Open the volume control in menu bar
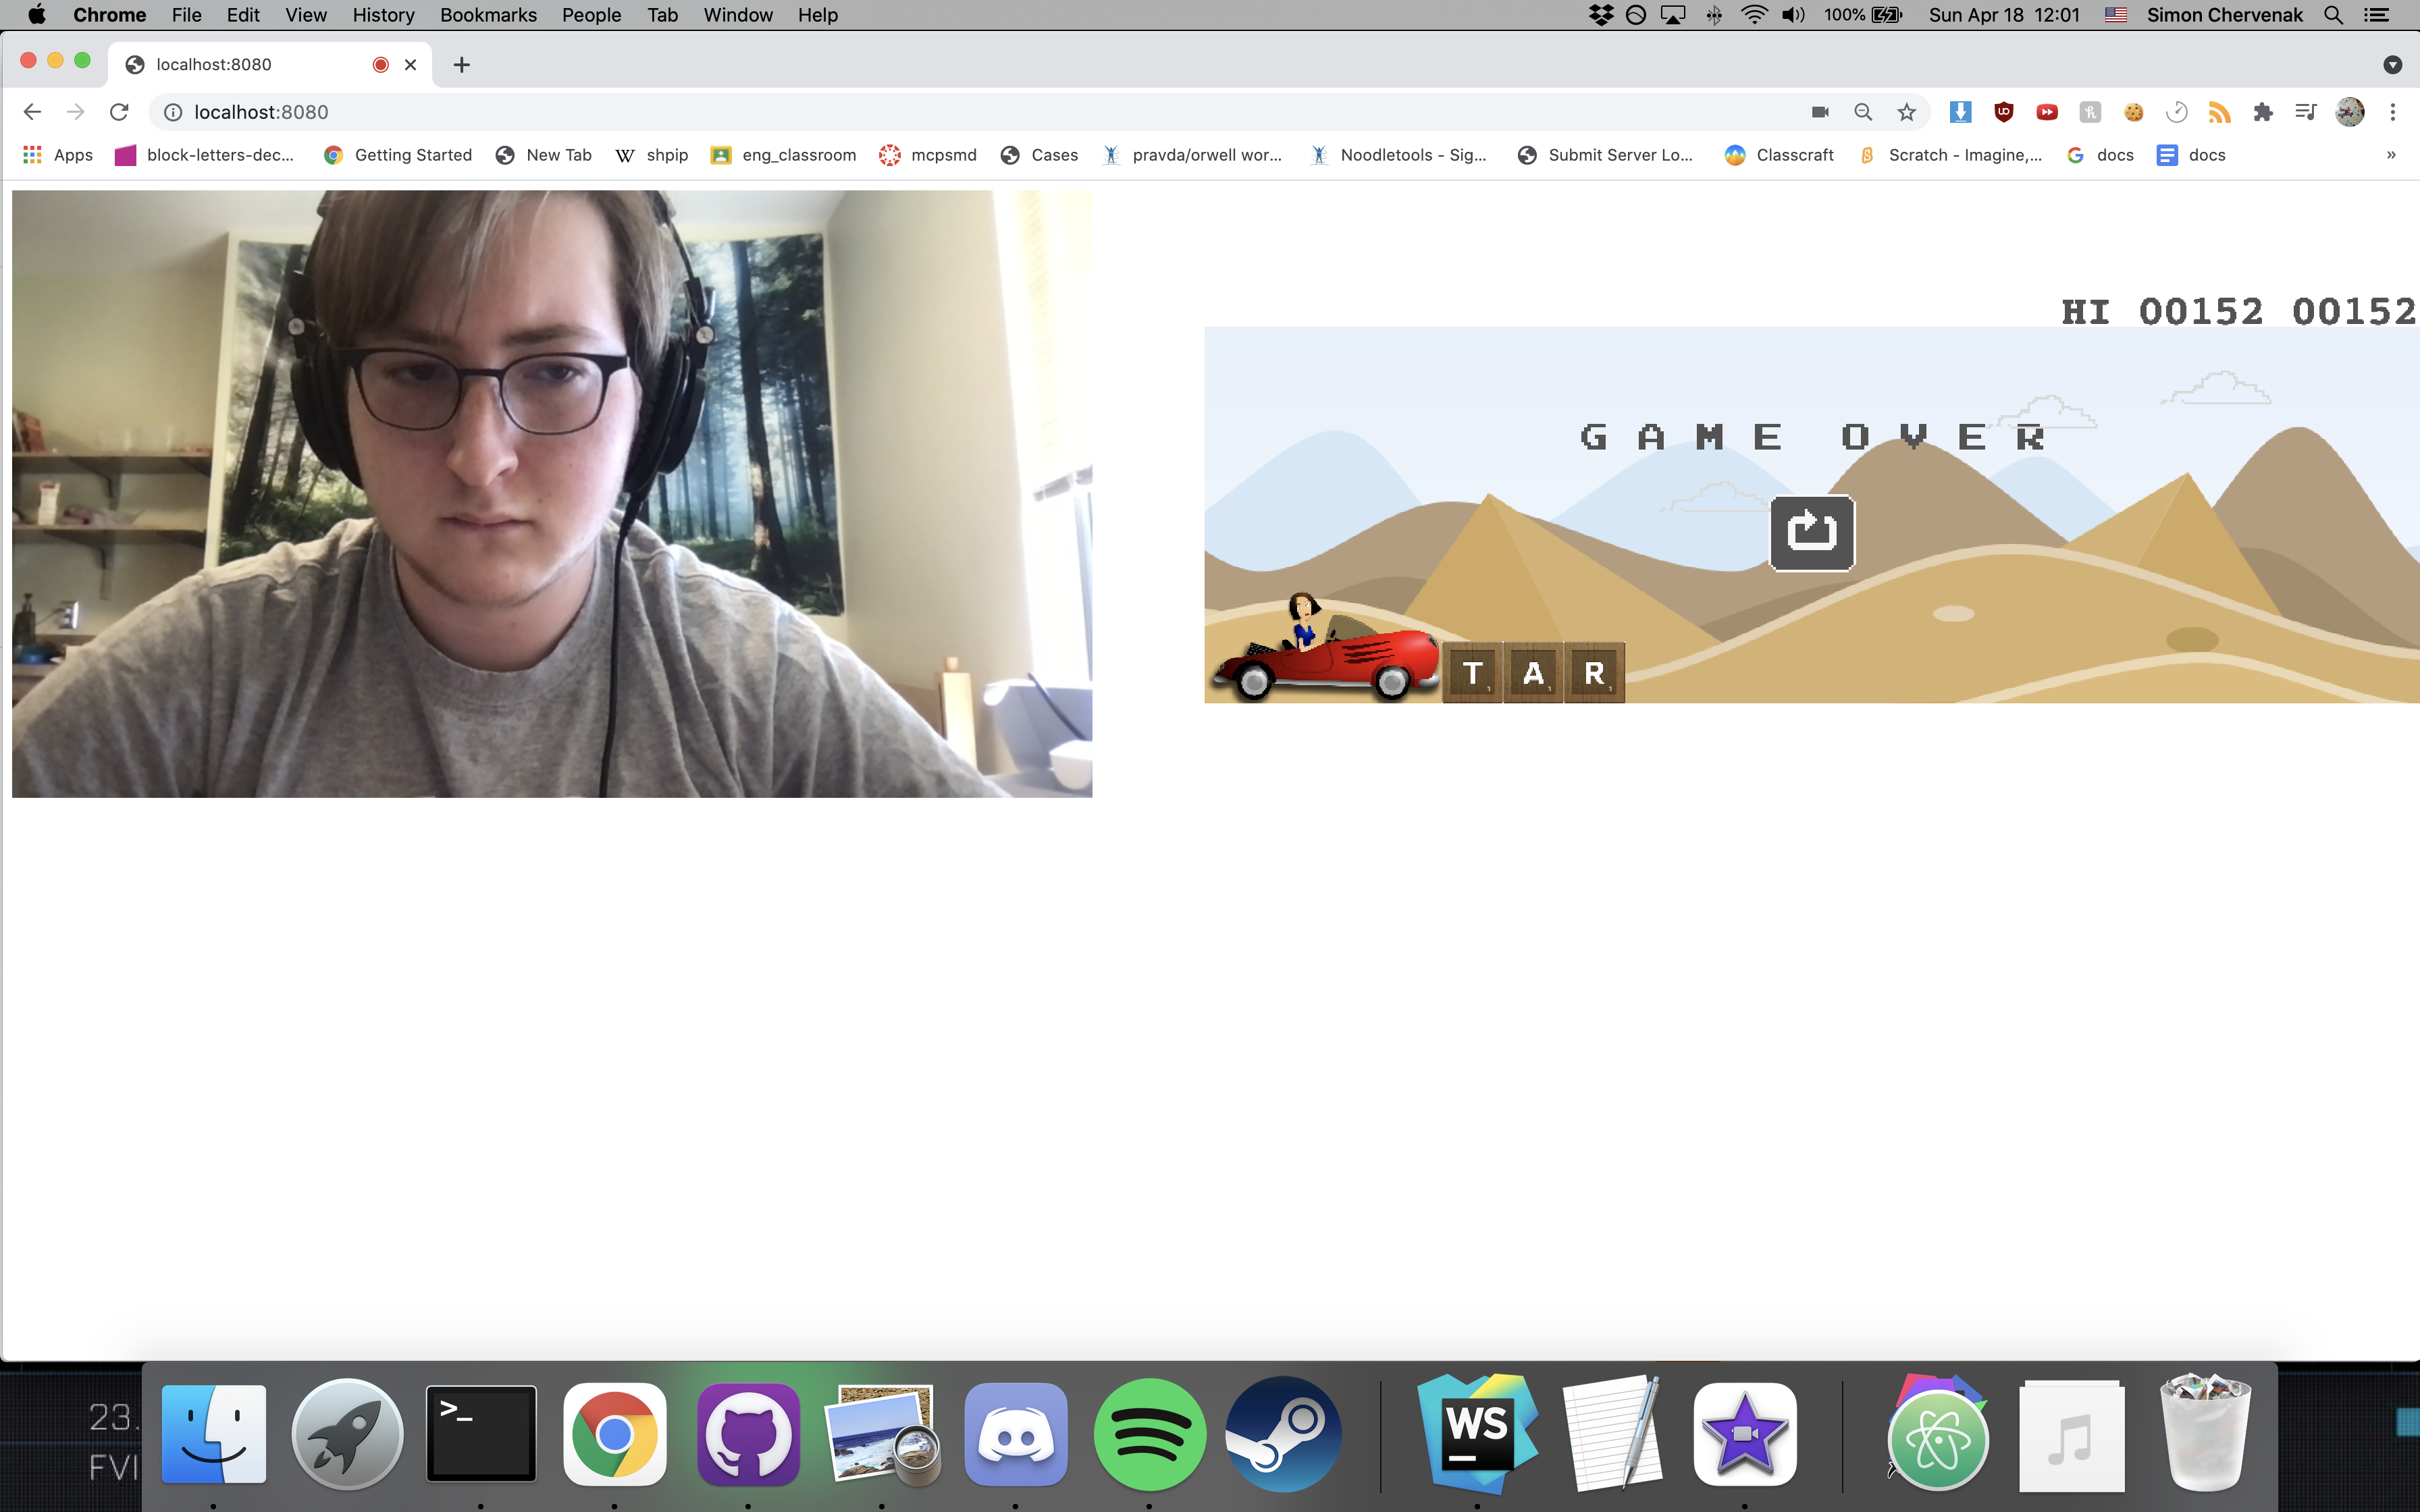This screenshot has width=2420, height=1512. (x=1793, y=15)
